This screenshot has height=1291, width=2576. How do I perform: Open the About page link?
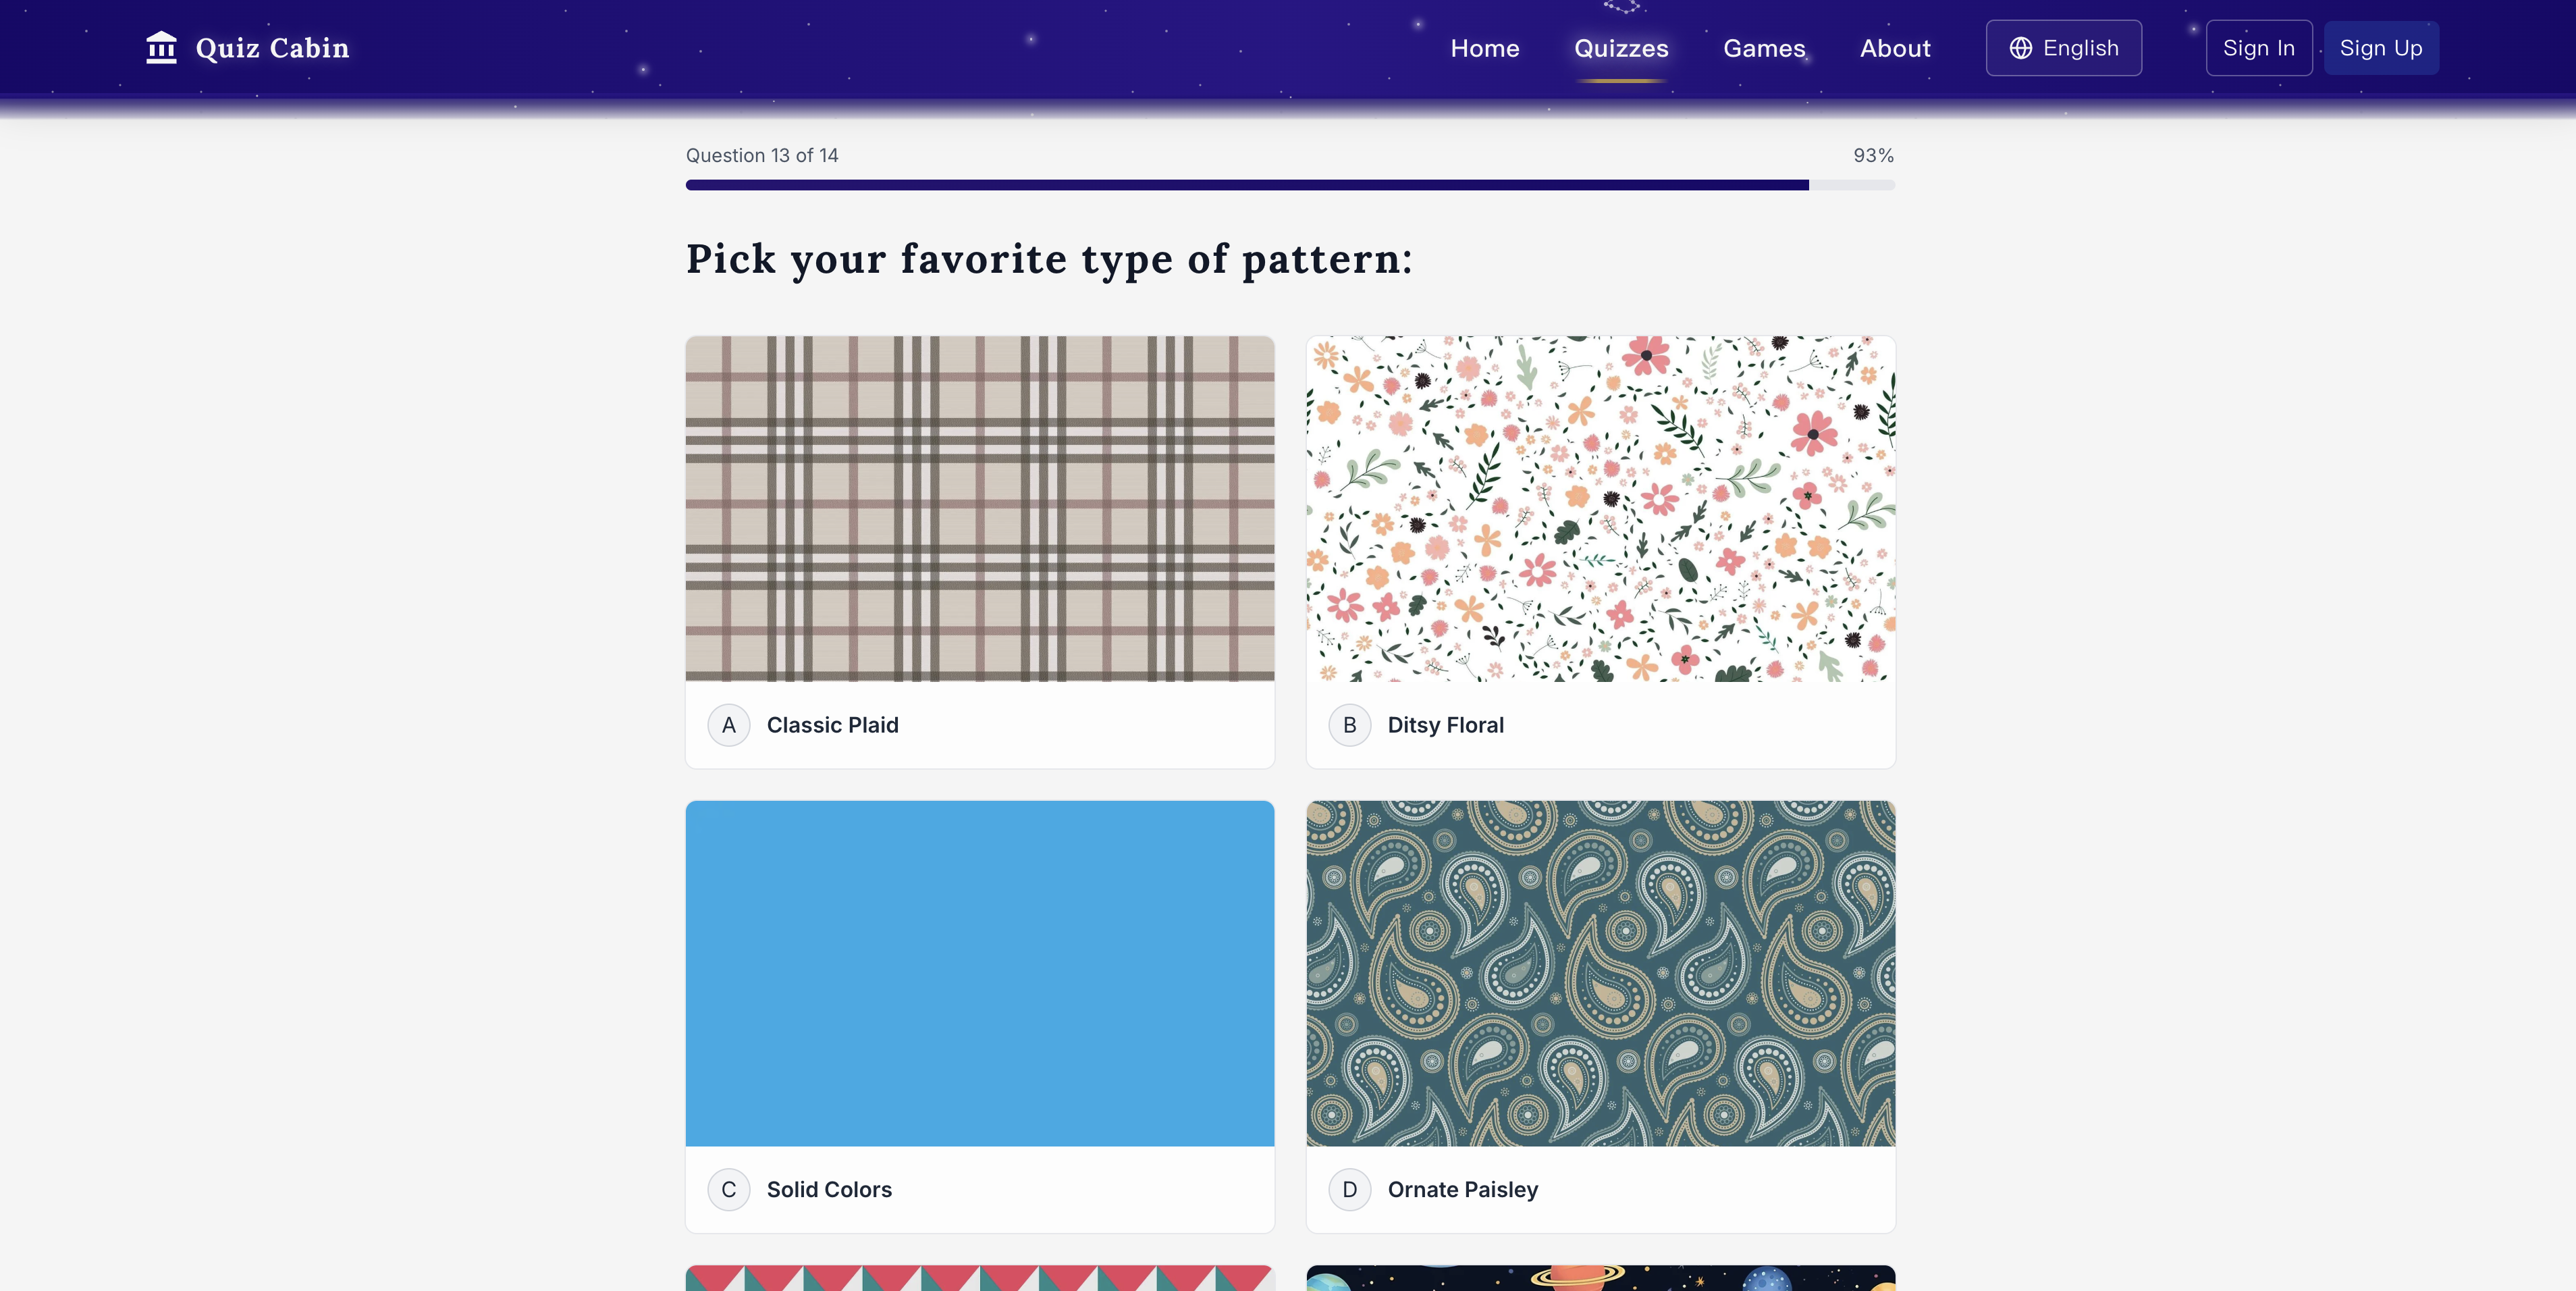coord(1894,48)
